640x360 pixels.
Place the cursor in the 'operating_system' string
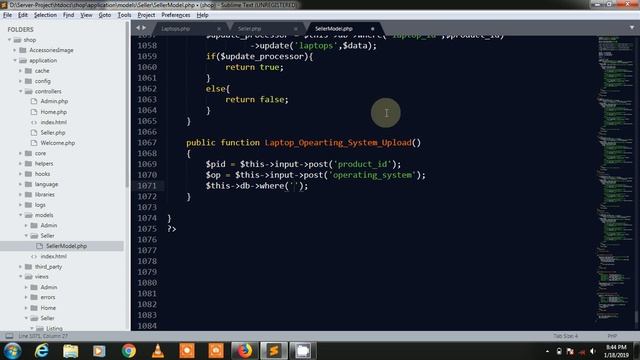tap(373, 175)
